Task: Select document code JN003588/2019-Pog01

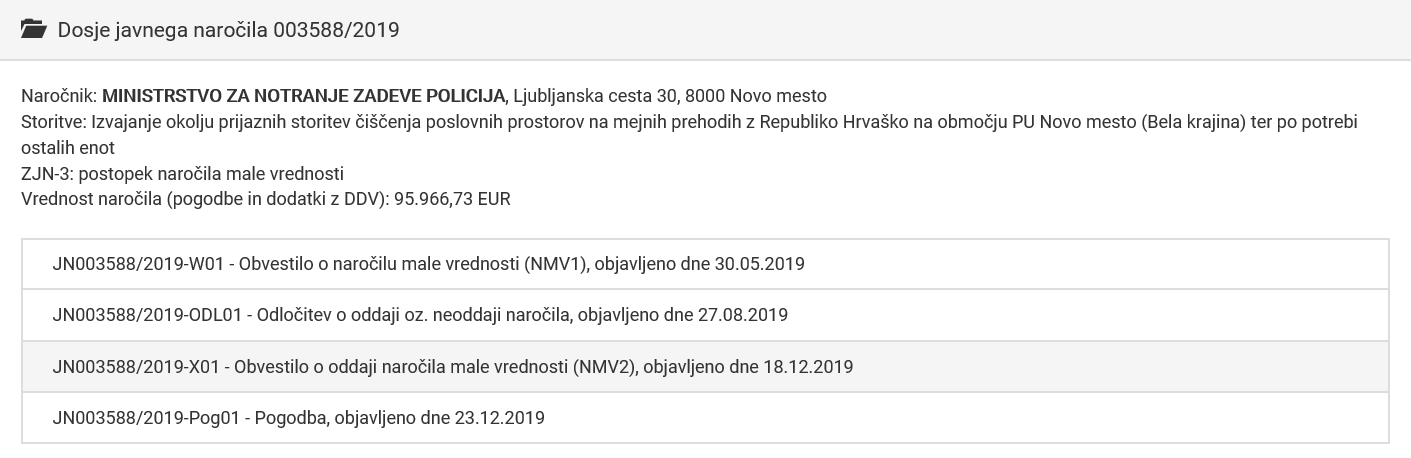Action: coord(146,418)
